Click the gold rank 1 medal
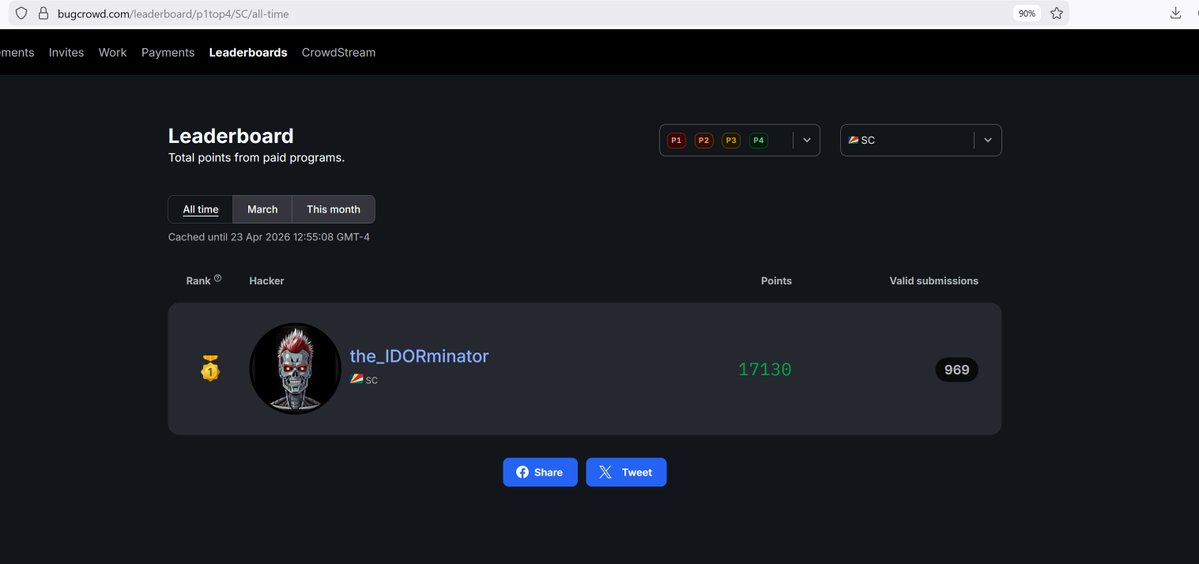 (210, 368)
